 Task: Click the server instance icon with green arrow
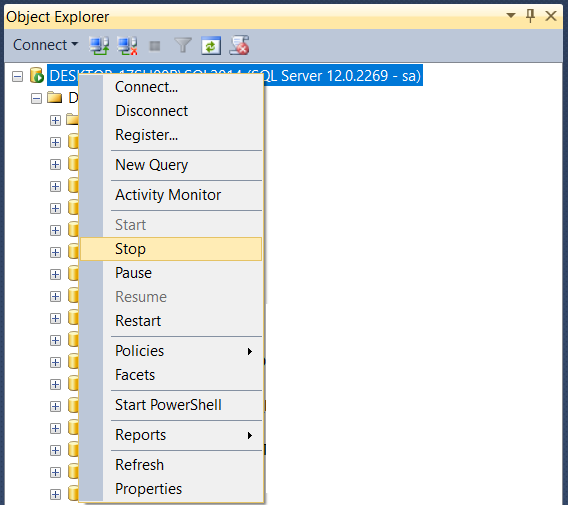[x=37, y=75]
